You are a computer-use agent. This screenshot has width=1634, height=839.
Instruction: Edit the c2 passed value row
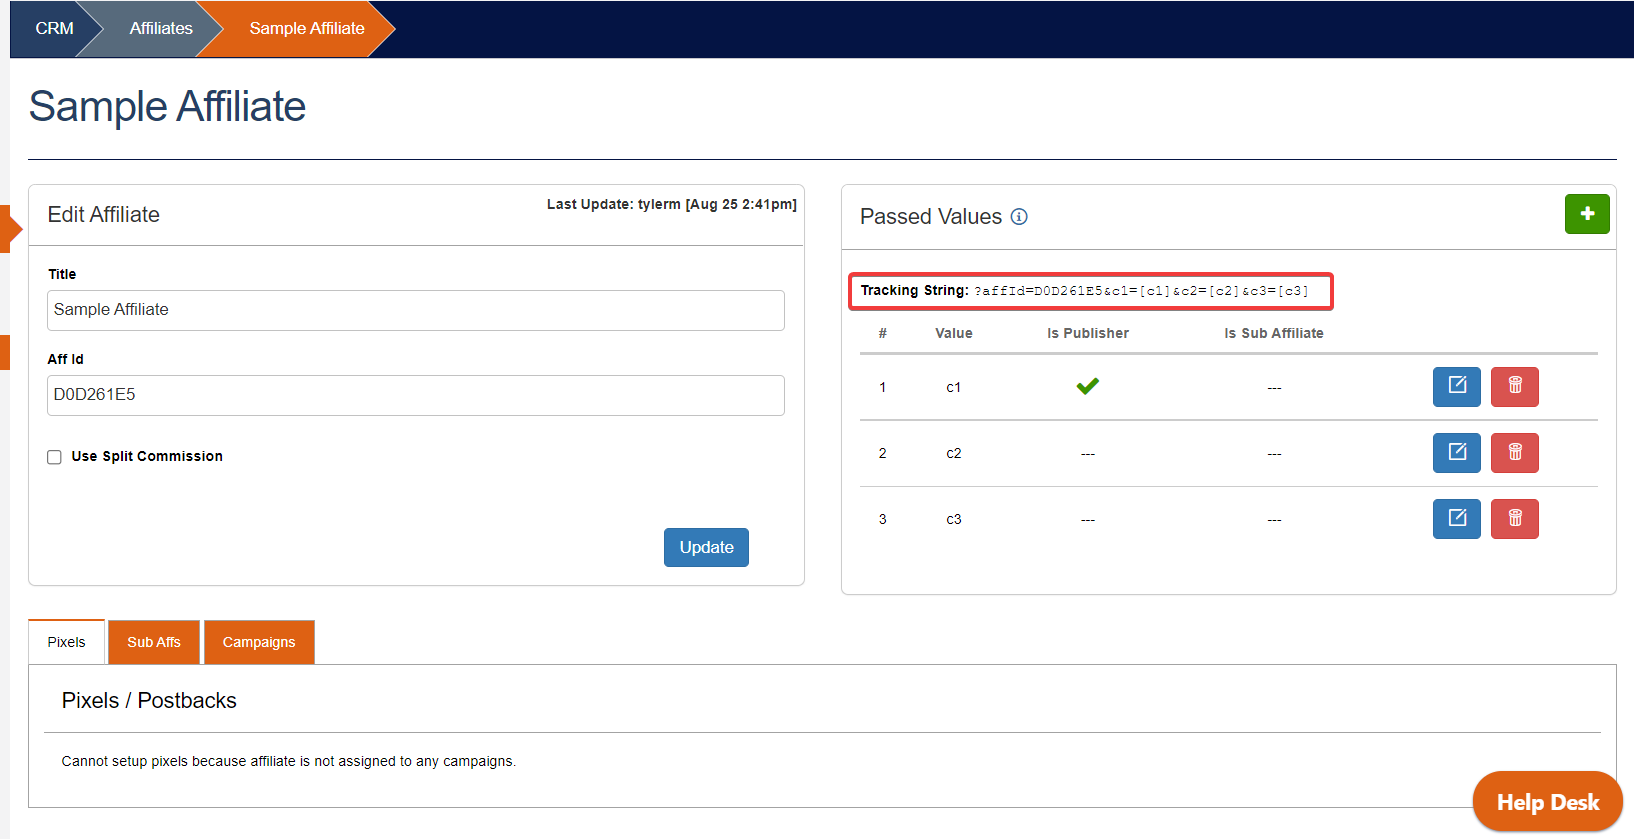1456,453
